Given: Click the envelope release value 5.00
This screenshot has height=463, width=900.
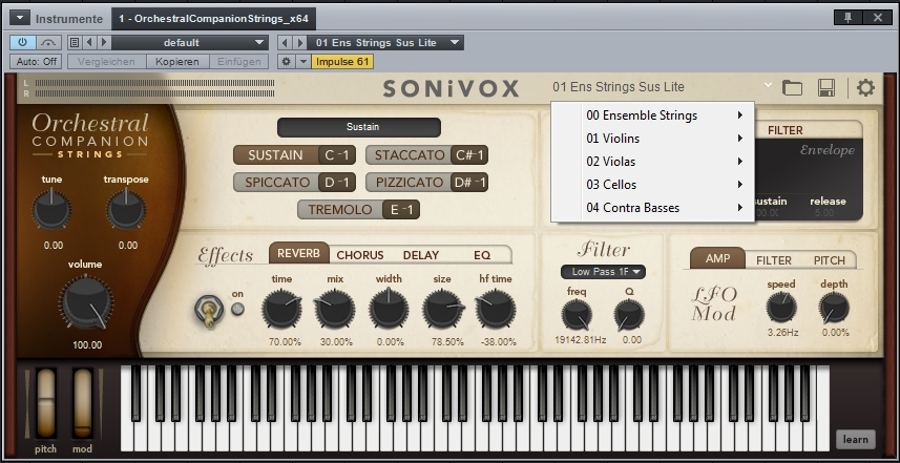Looking at the screenshot, I should tap(824, 213).
